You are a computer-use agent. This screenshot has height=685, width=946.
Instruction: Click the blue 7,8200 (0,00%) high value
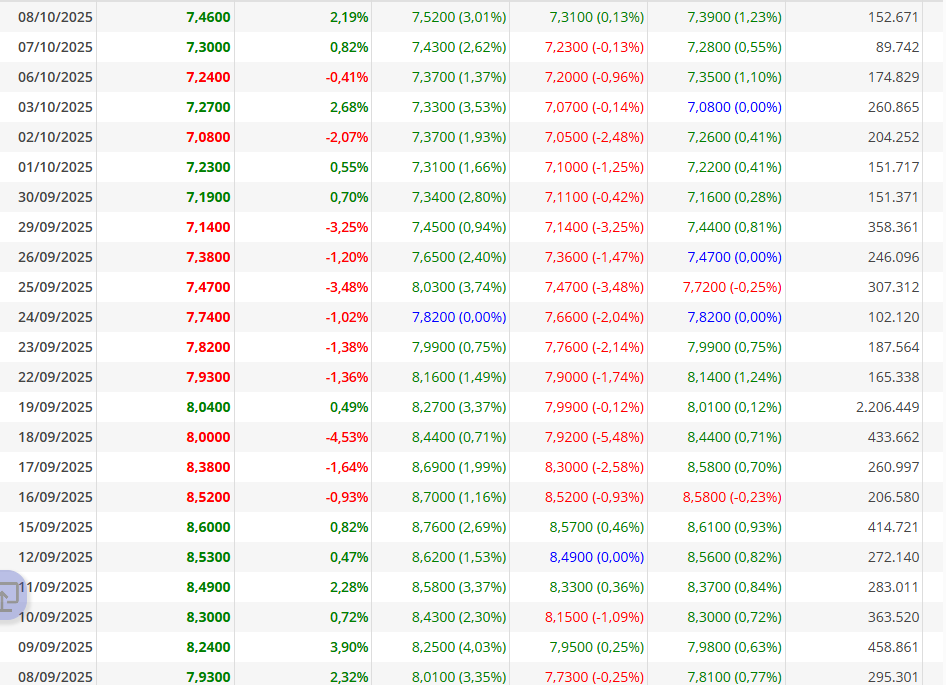click(x=459, y=317)
